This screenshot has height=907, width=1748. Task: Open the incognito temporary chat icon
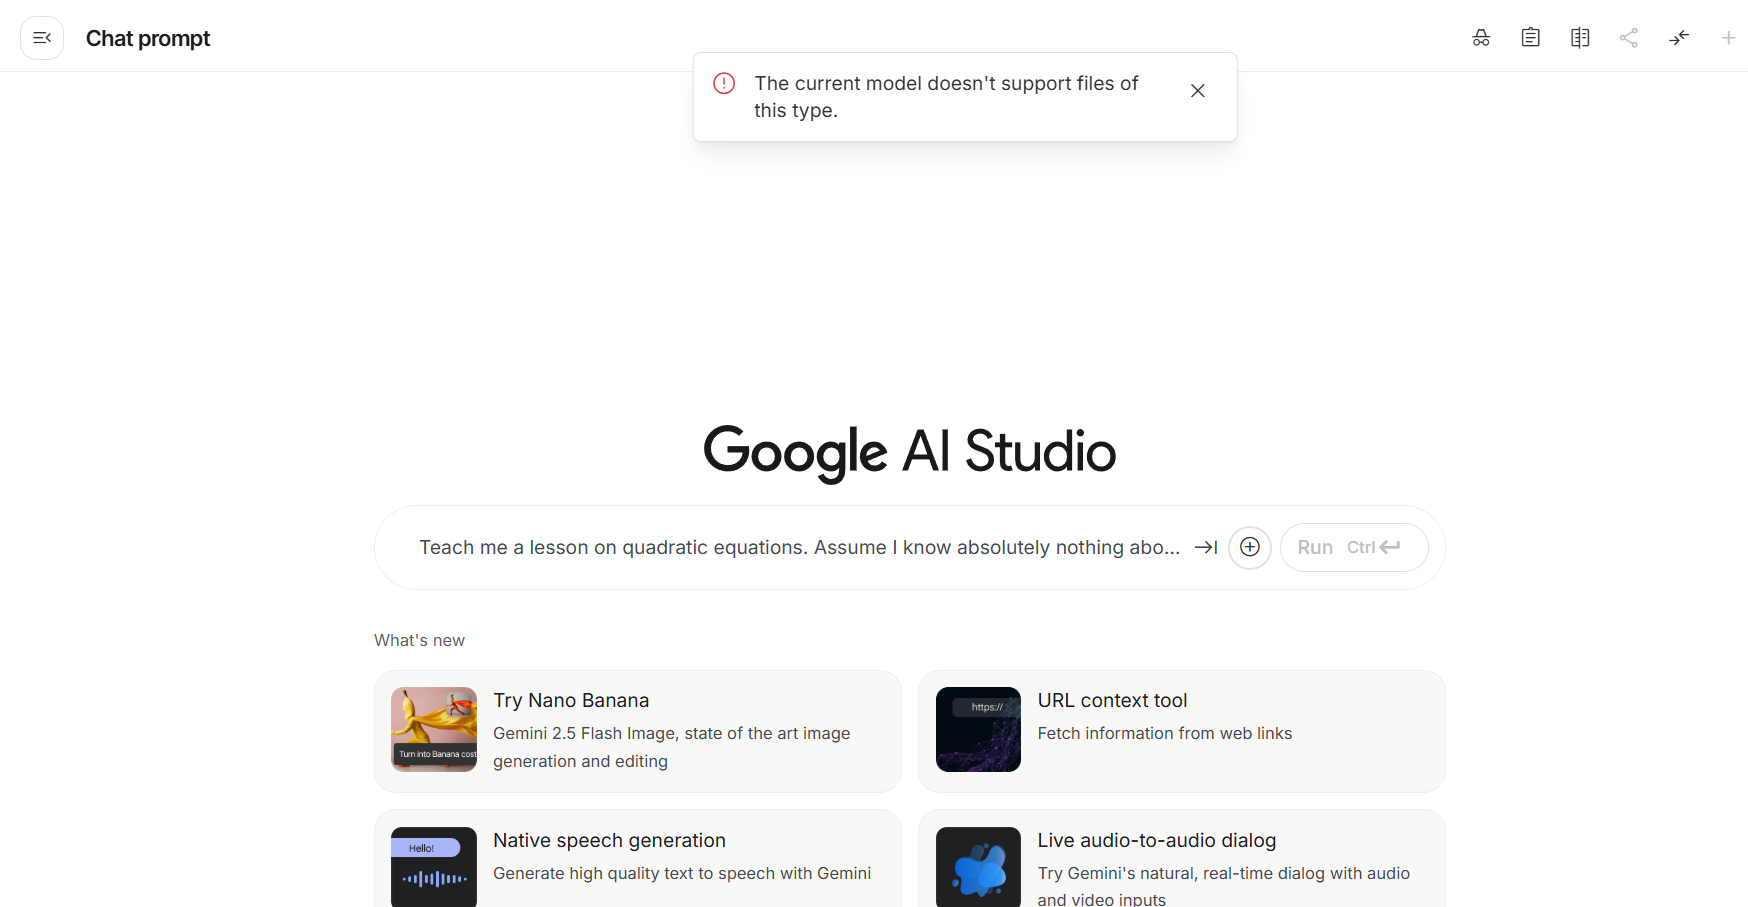[x=1481, y=38]
